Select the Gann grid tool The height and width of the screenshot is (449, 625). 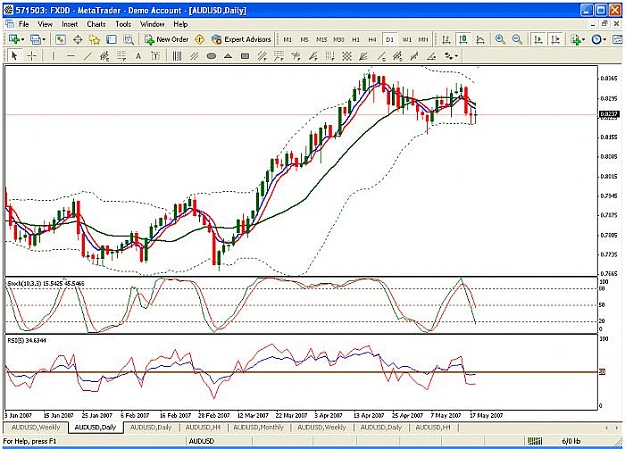[x=347, y=56]
